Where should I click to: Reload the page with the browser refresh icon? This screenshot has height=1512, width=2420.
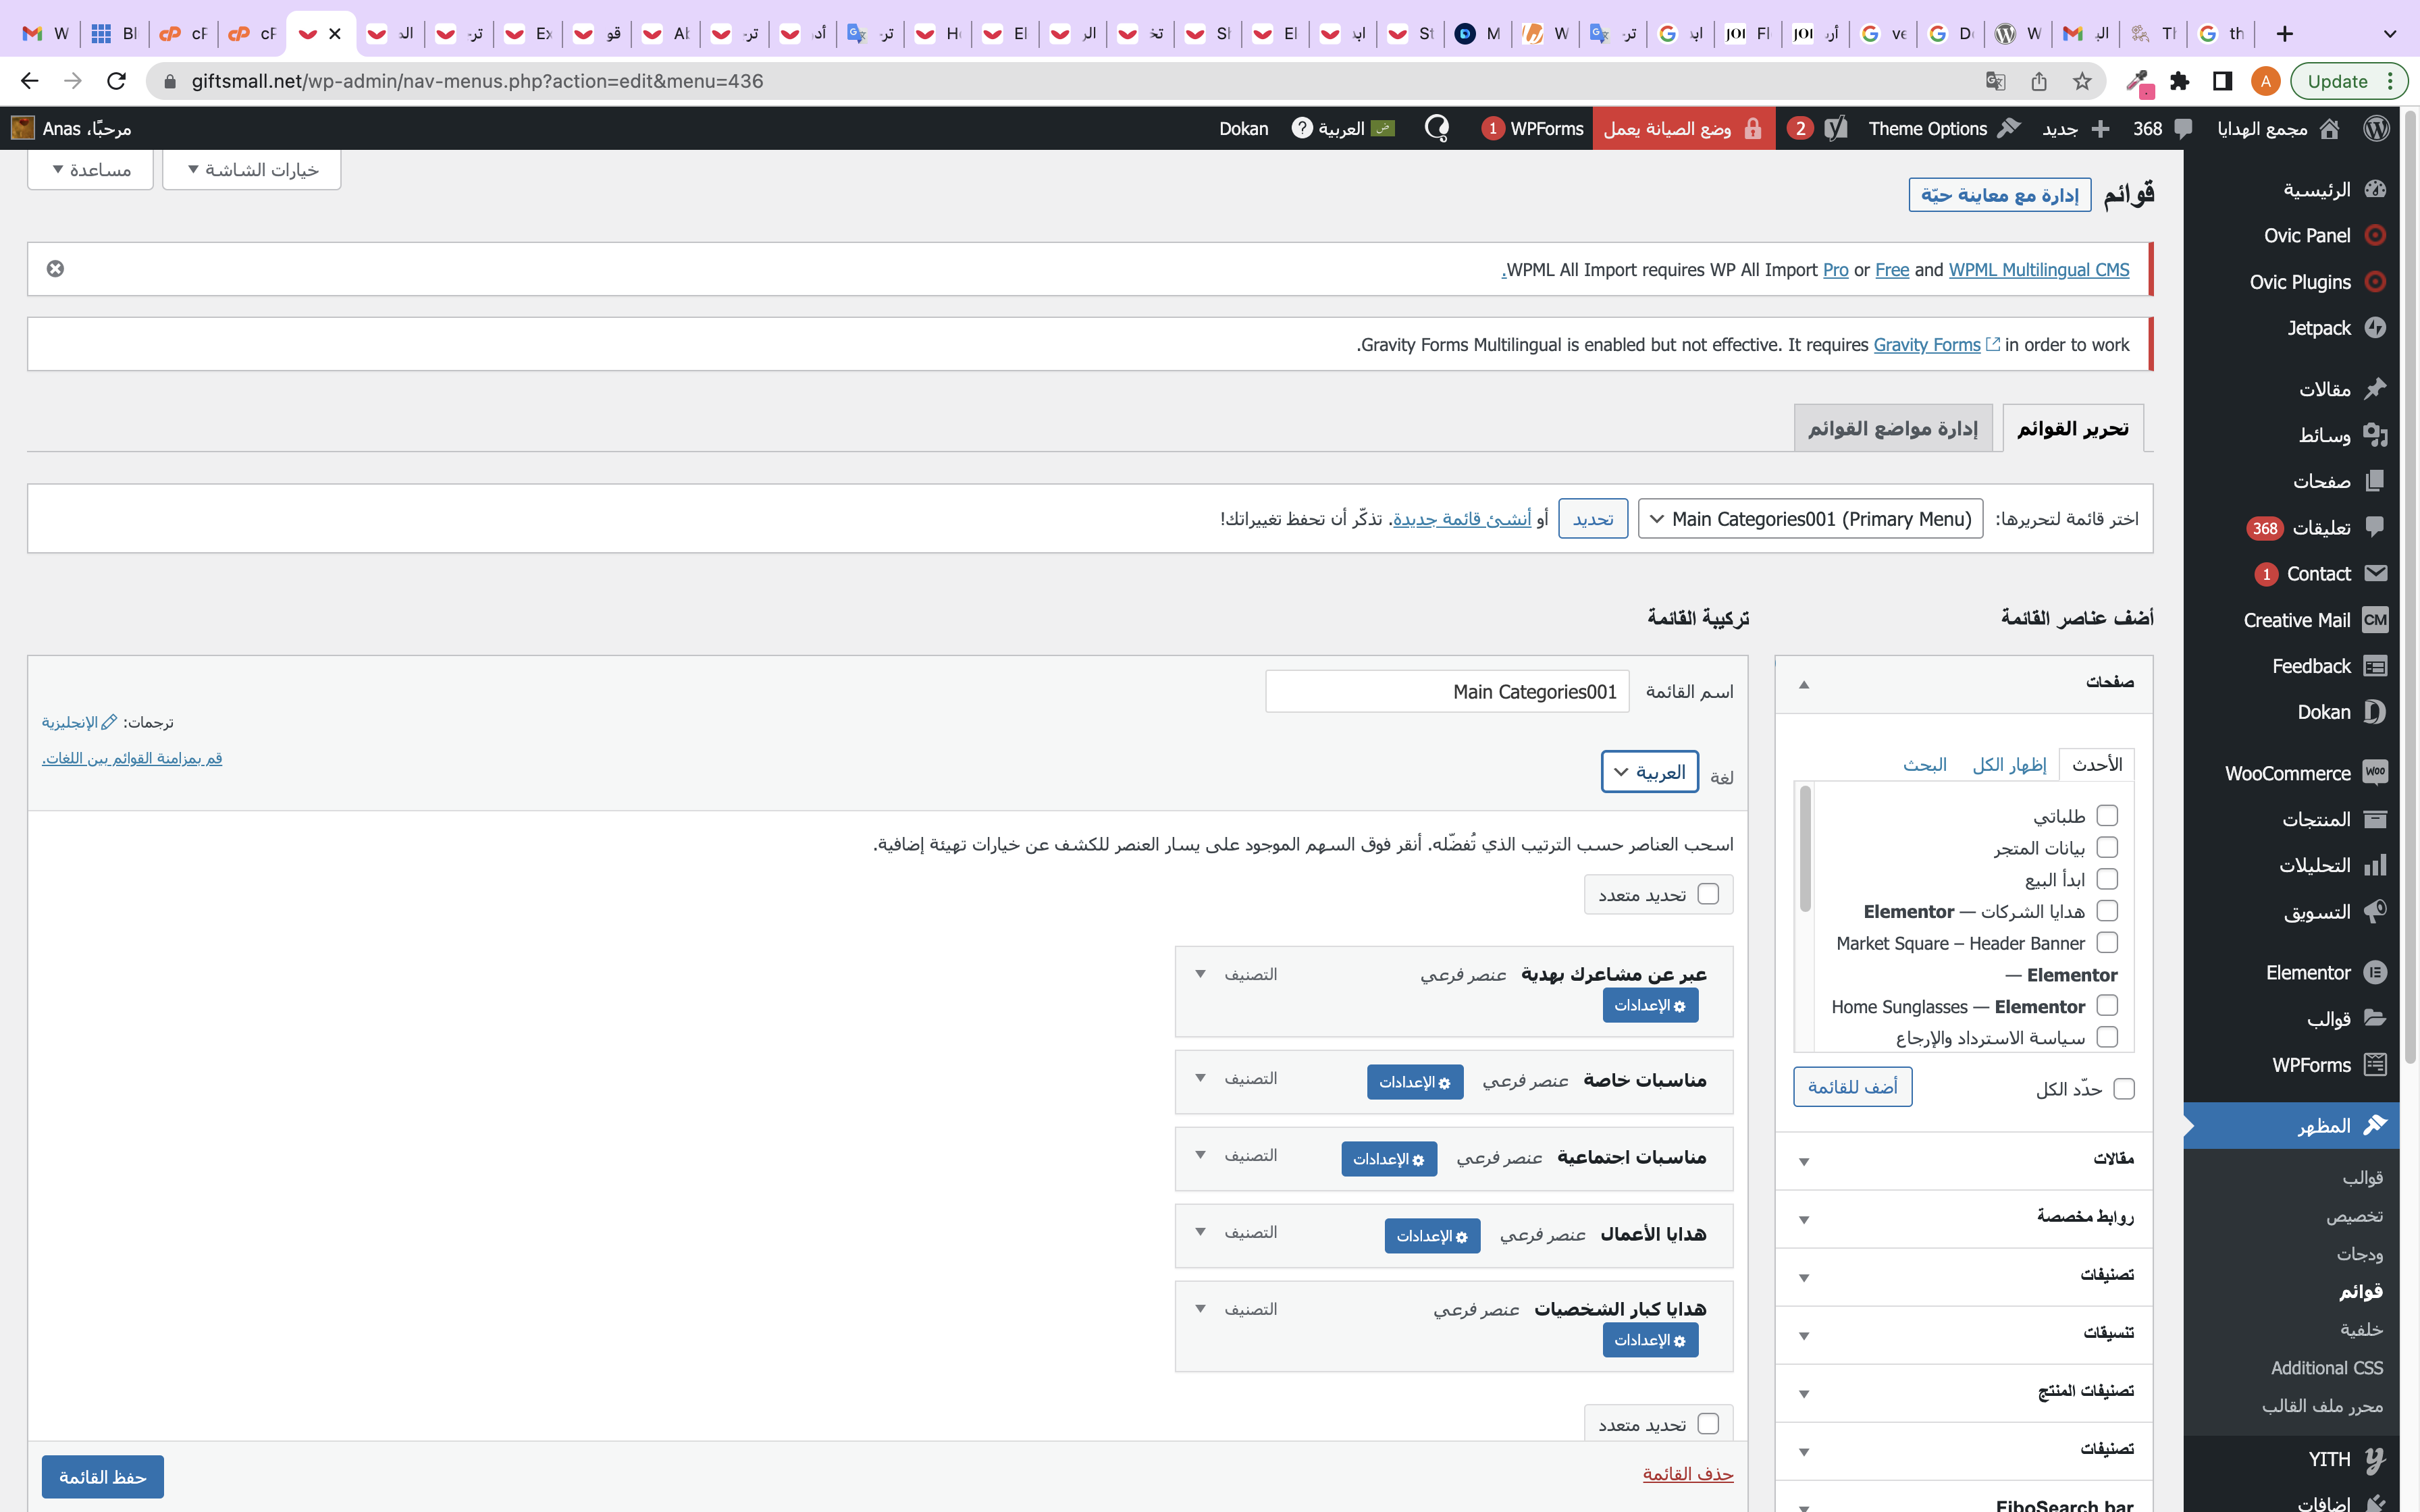tap(116, 81)
